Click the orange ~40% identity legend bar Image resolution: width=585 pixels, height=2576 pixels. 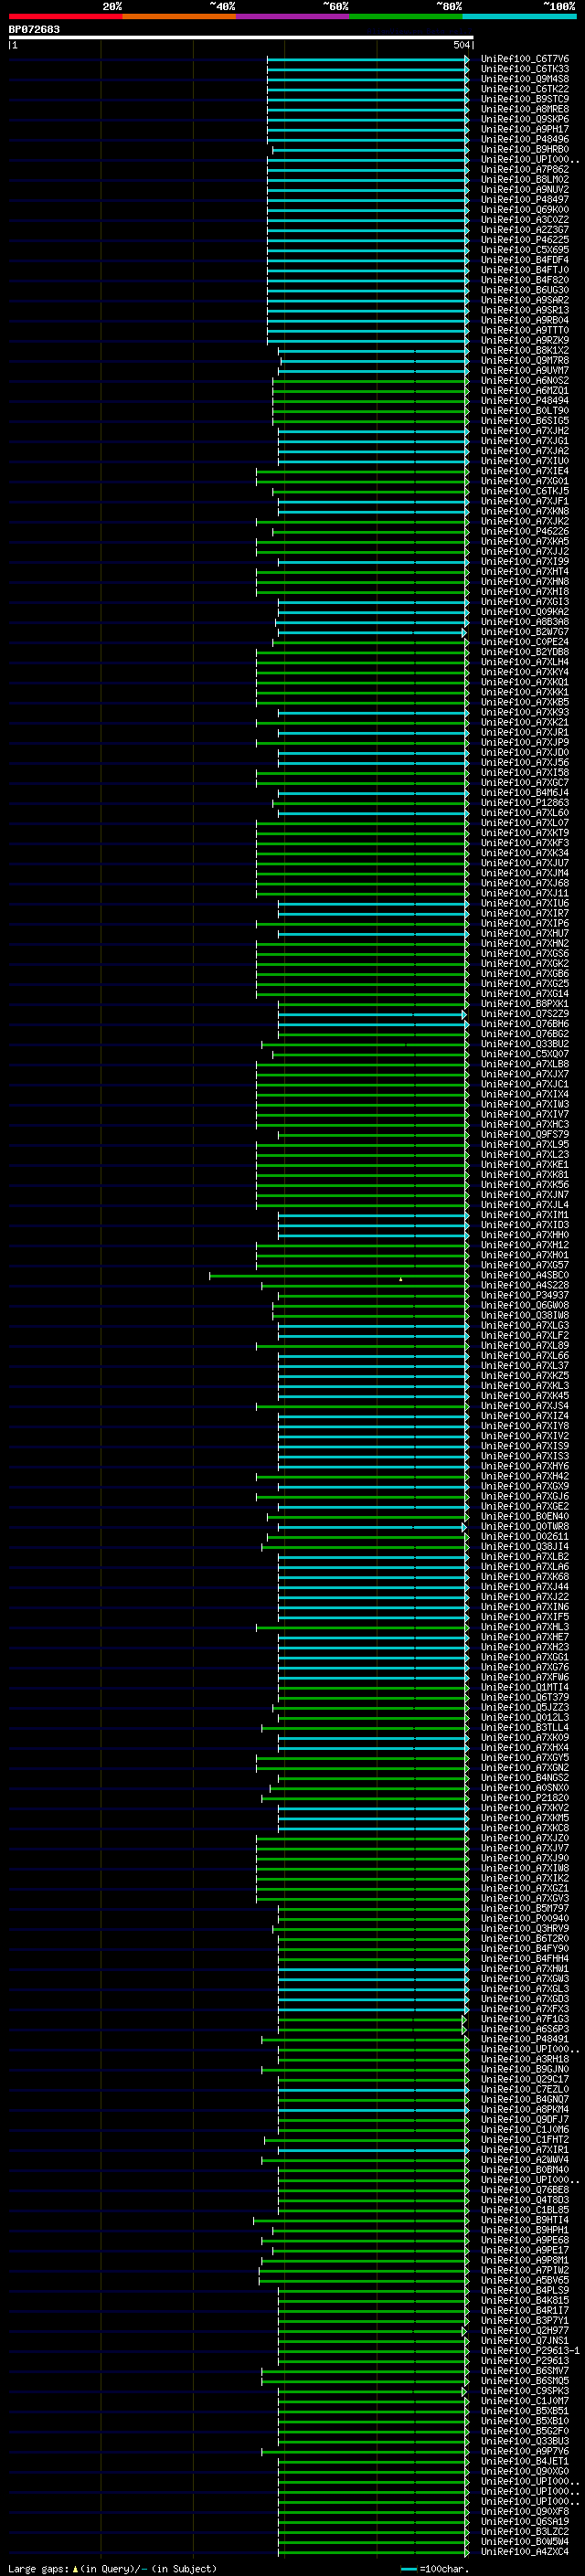179,16
